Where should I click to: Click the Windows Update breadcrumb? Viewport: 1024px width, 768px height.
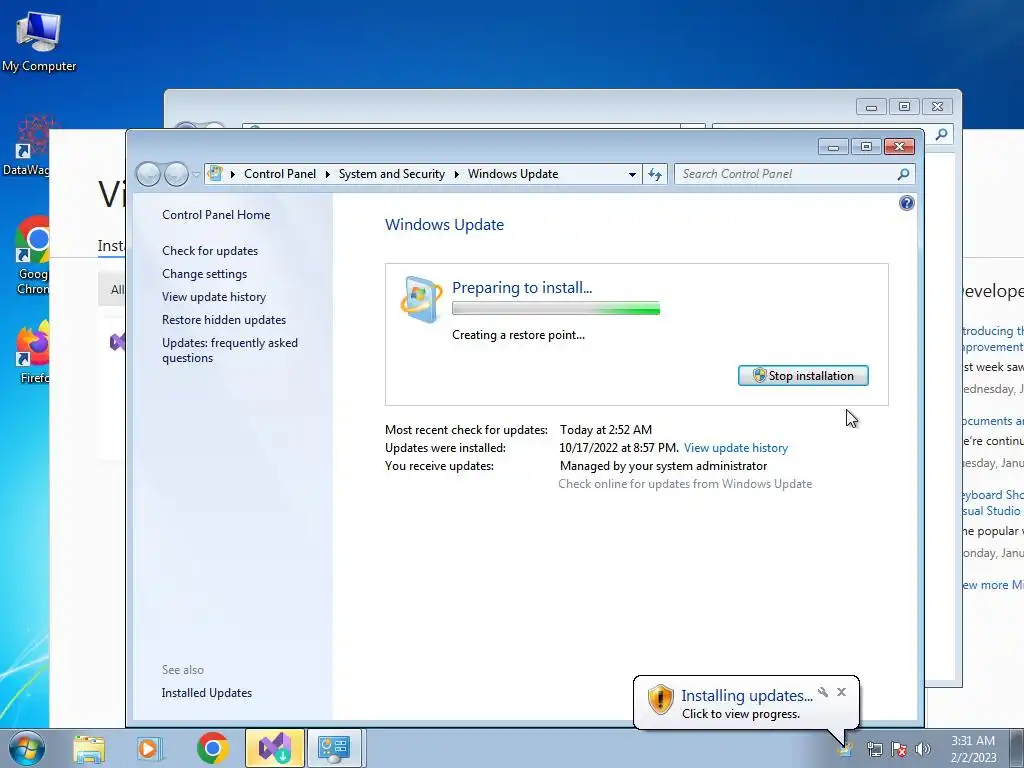pyautogui.click(x=513, y=174)
